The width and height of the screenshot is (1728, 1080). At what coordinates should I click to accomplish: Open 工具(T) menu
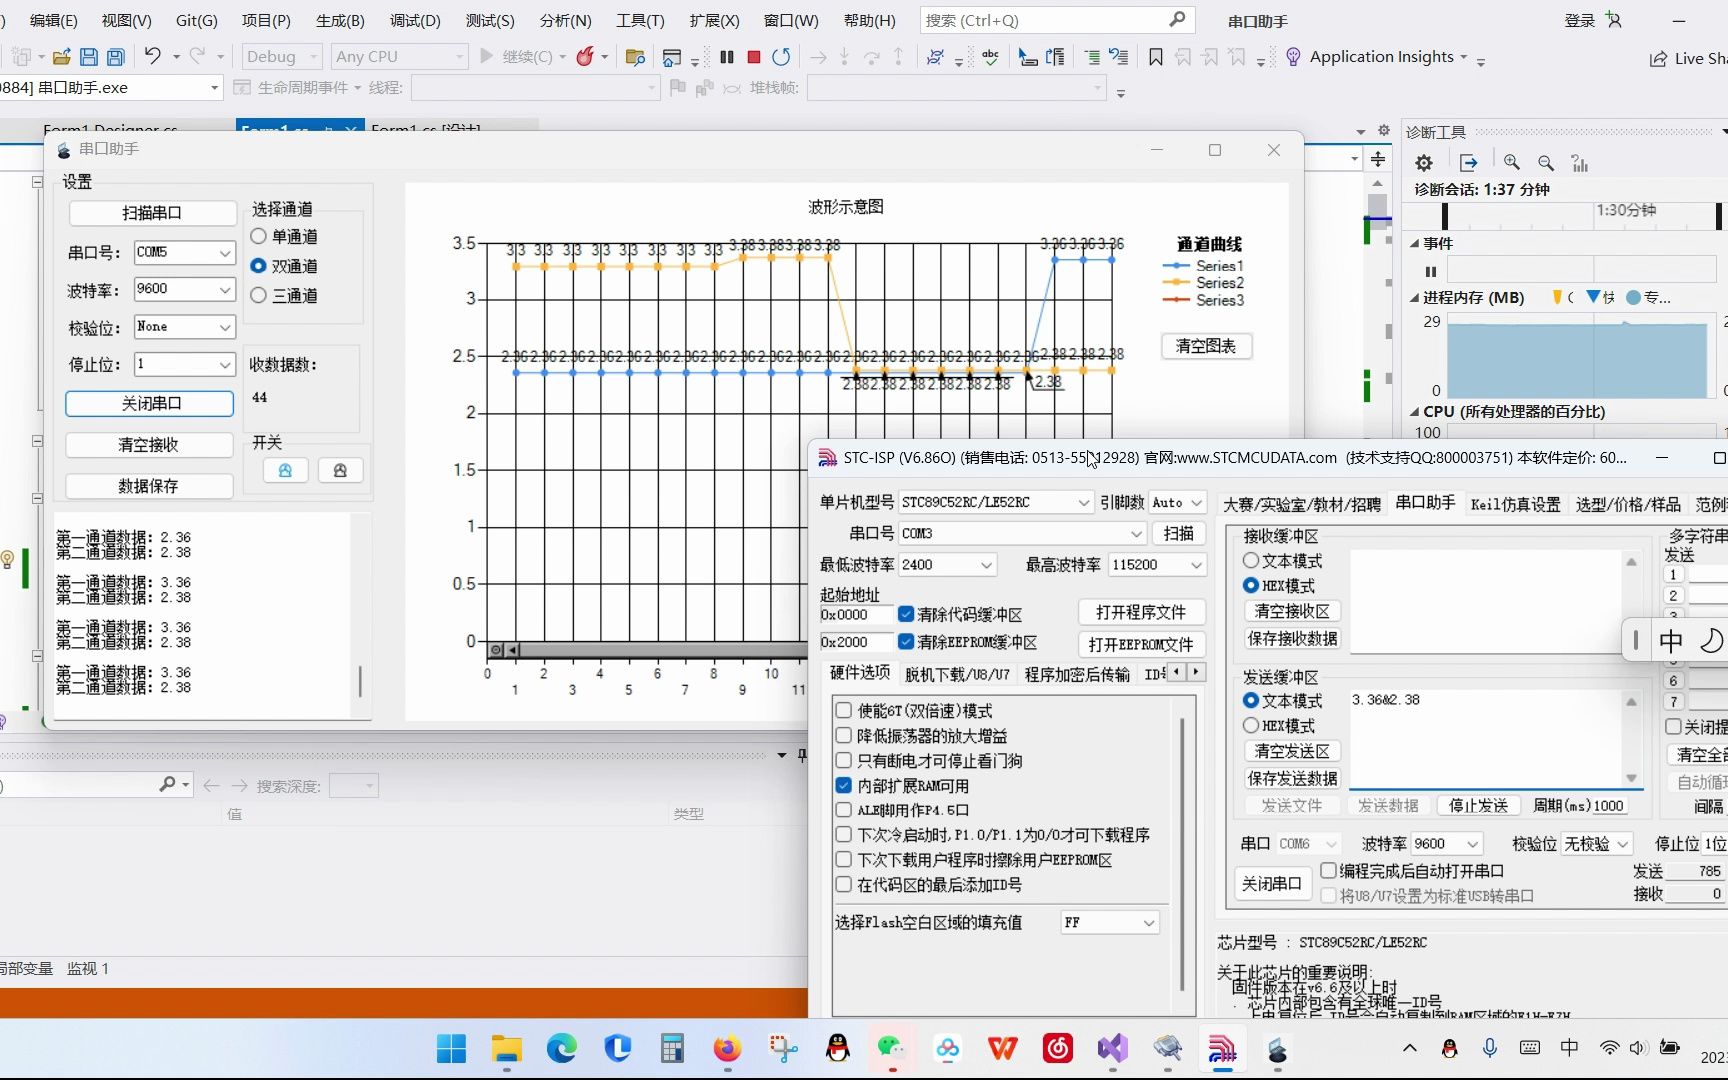(x=640, y=20)
